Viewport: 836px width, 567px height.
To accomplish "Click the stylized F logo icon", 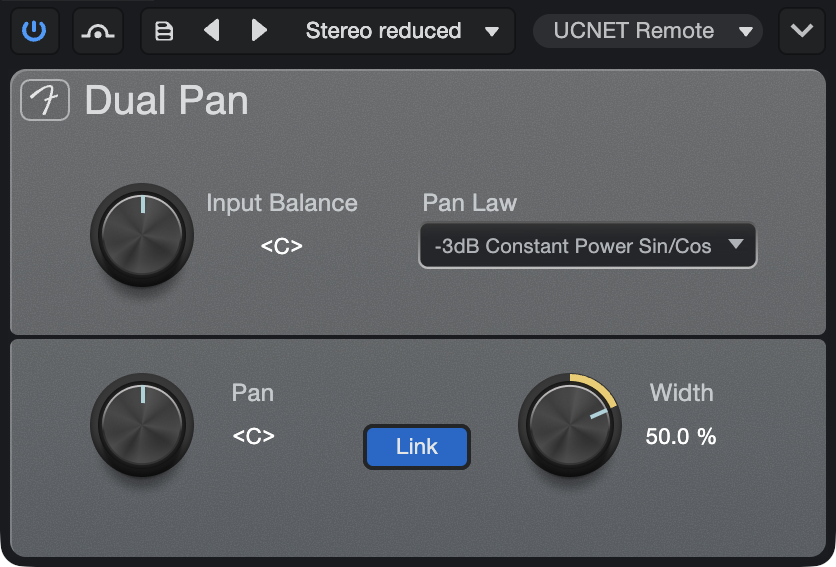I will point(45,100).
